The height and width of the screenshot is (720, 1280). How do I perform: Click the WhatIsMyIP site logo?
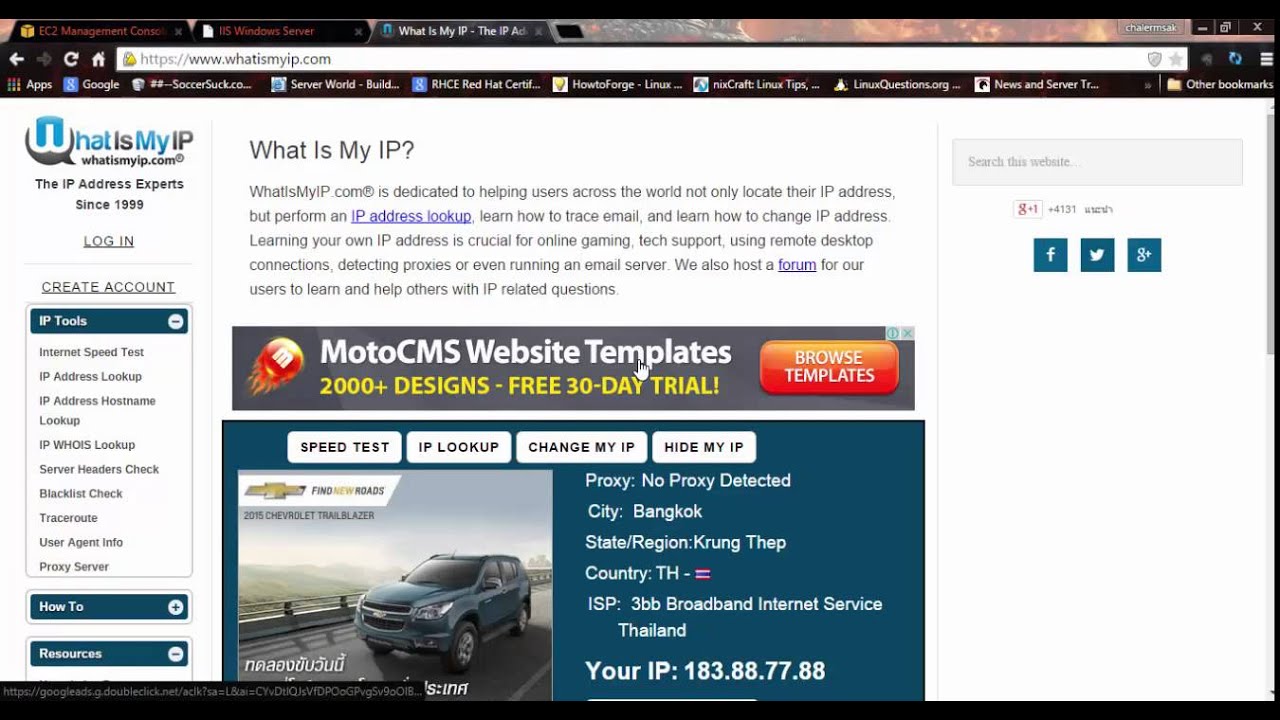(109, 141)
